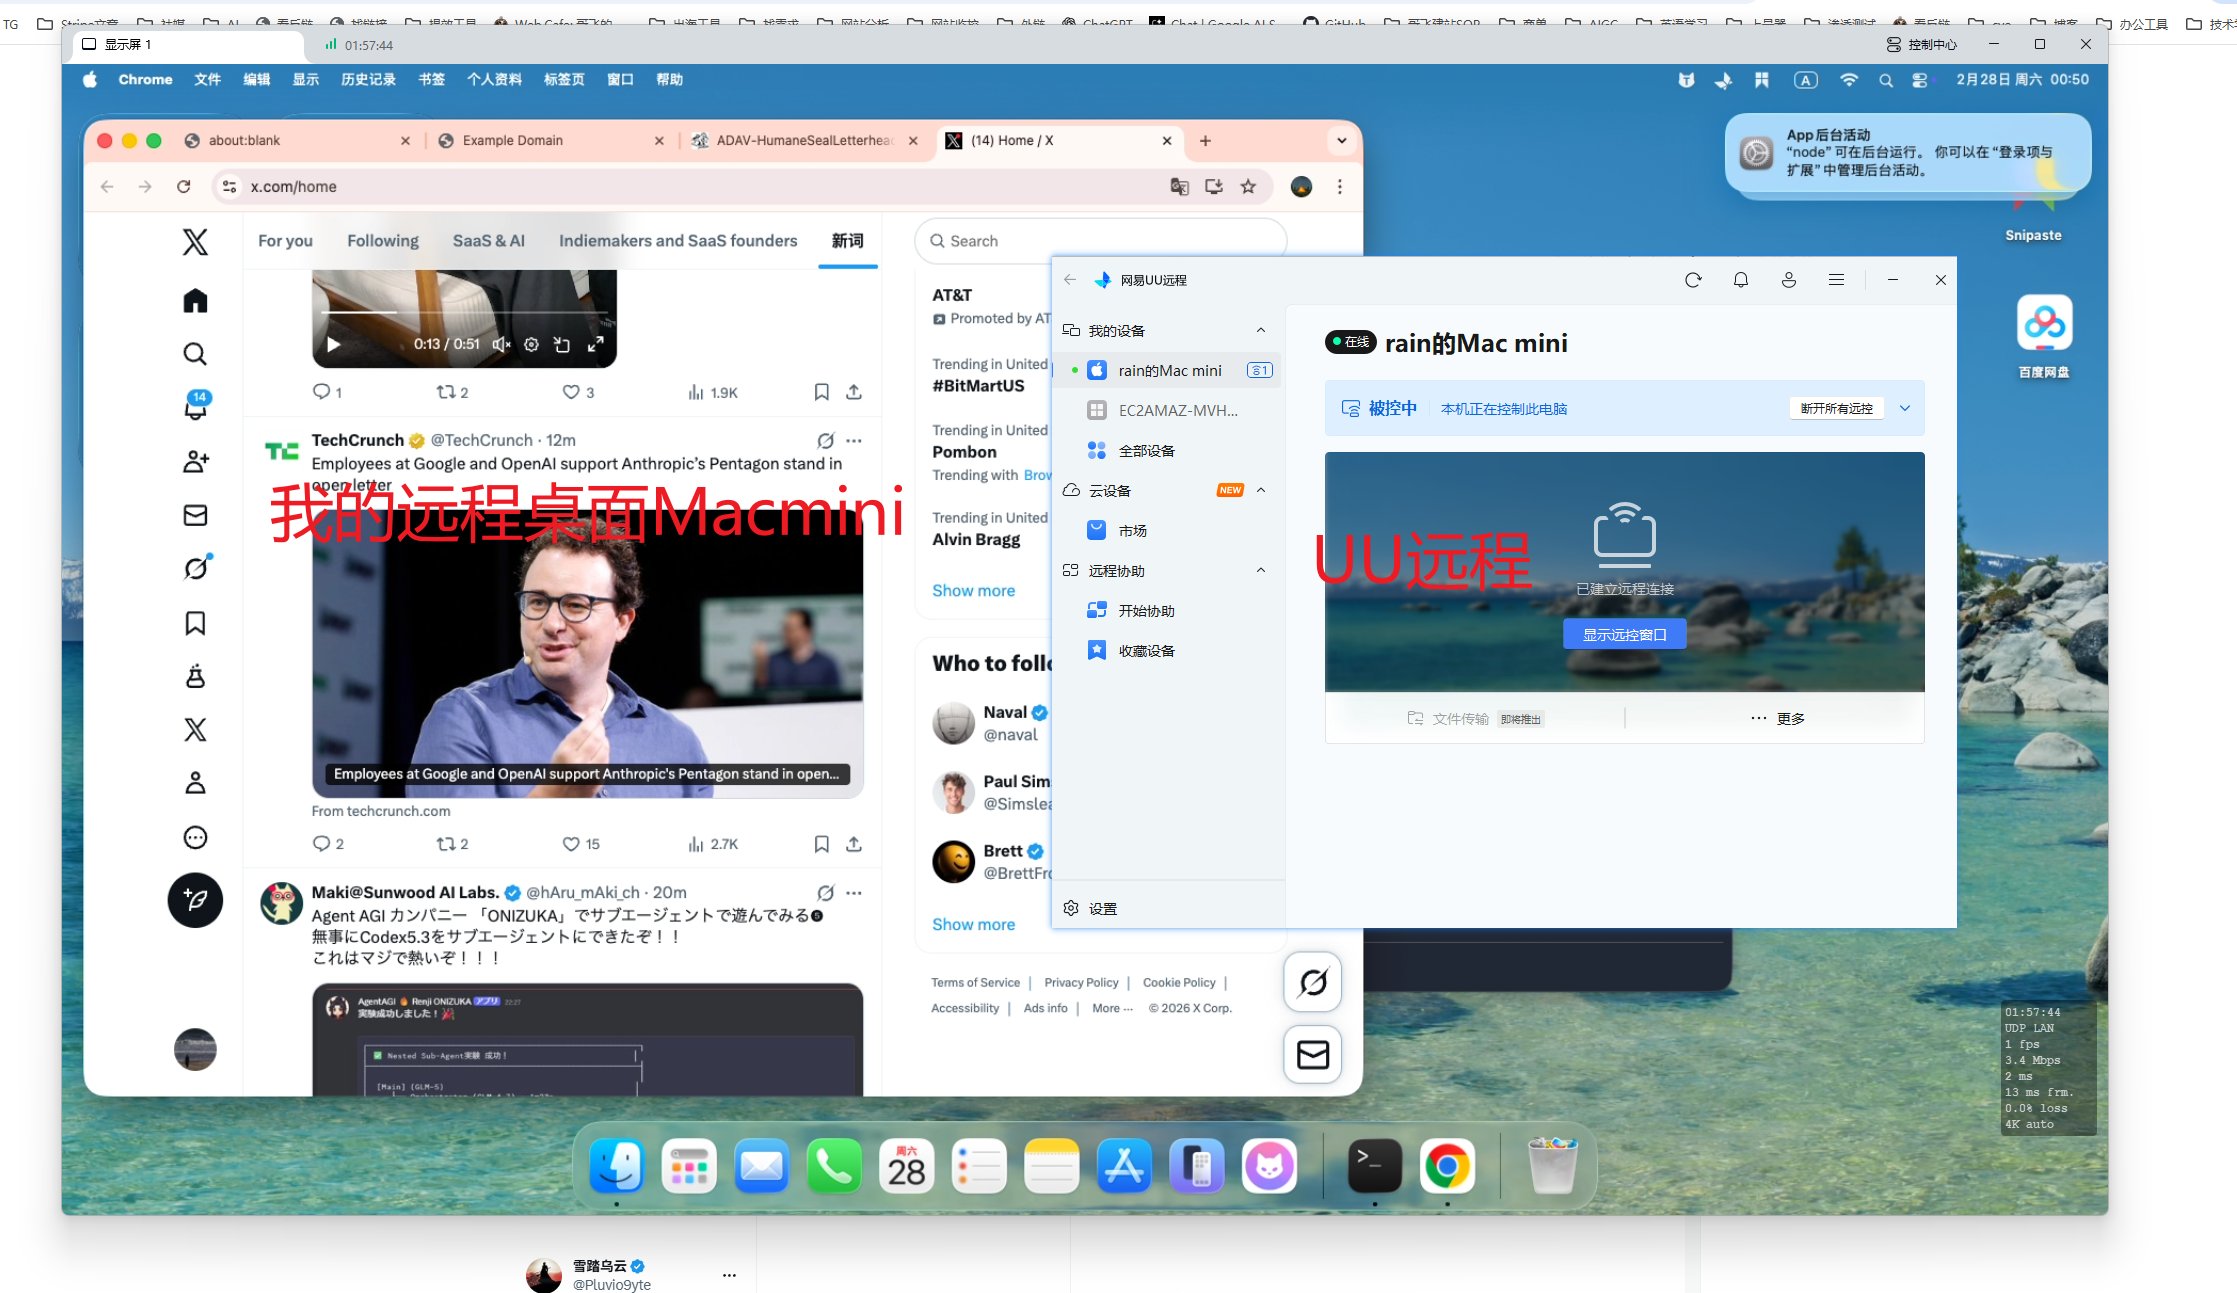The width and height of the screenshot is (2237, 1293).
Task: Unmute the video with the speaker icon
Action: 501,344
